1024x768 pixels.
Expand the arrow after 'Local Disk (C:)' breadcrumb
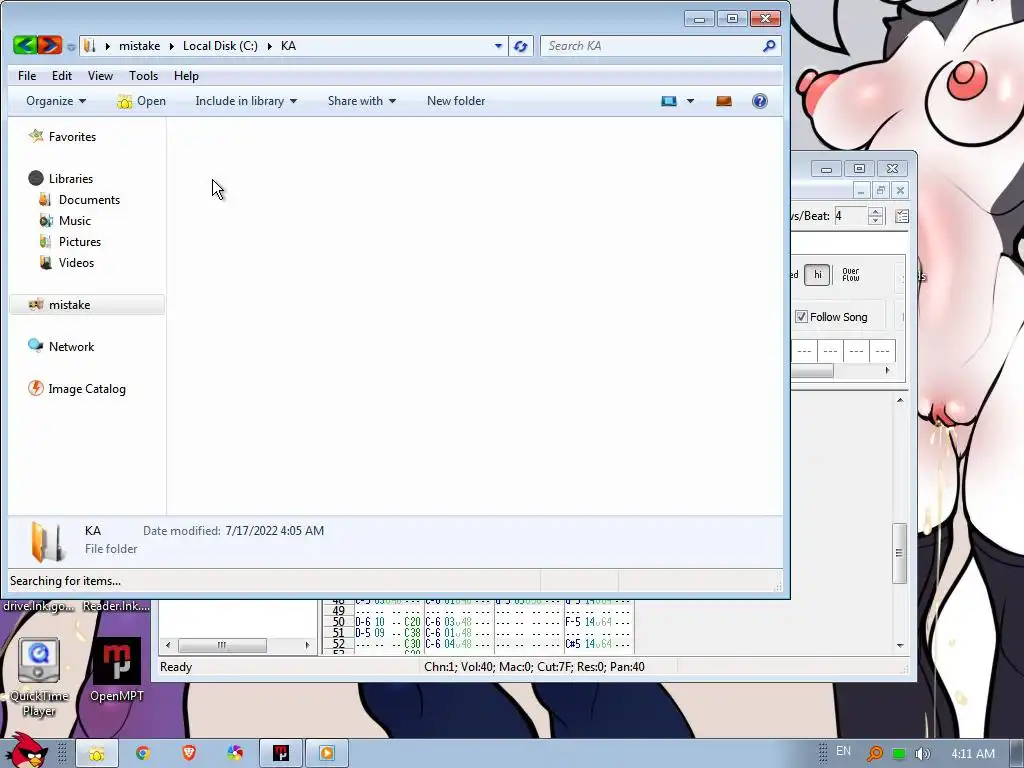269,46
